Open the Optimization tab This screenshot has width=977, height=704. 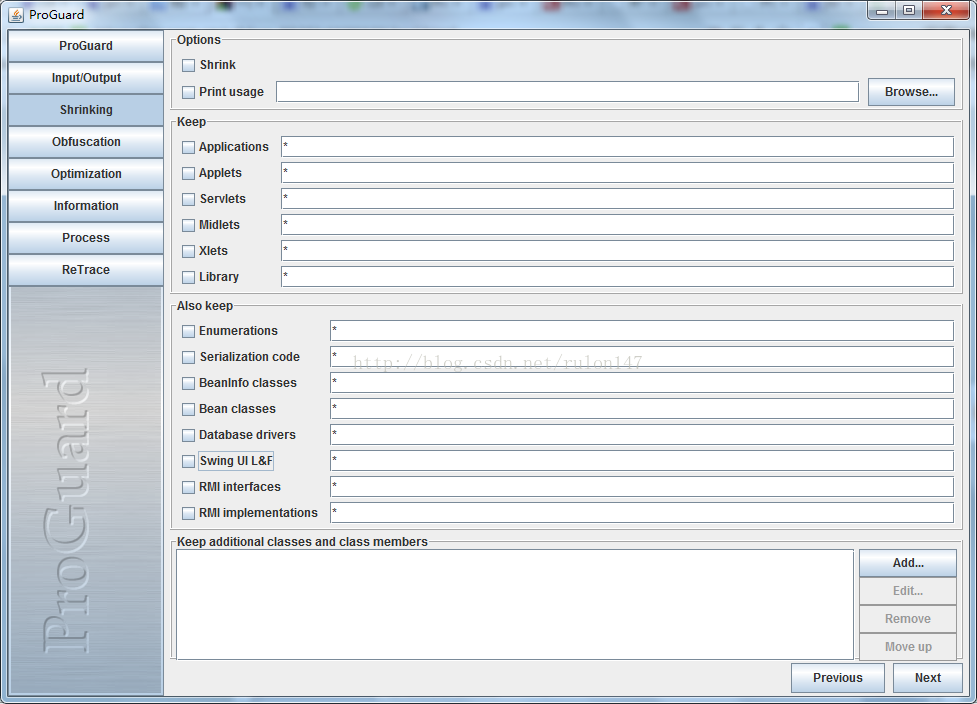[x=86, y=174]
